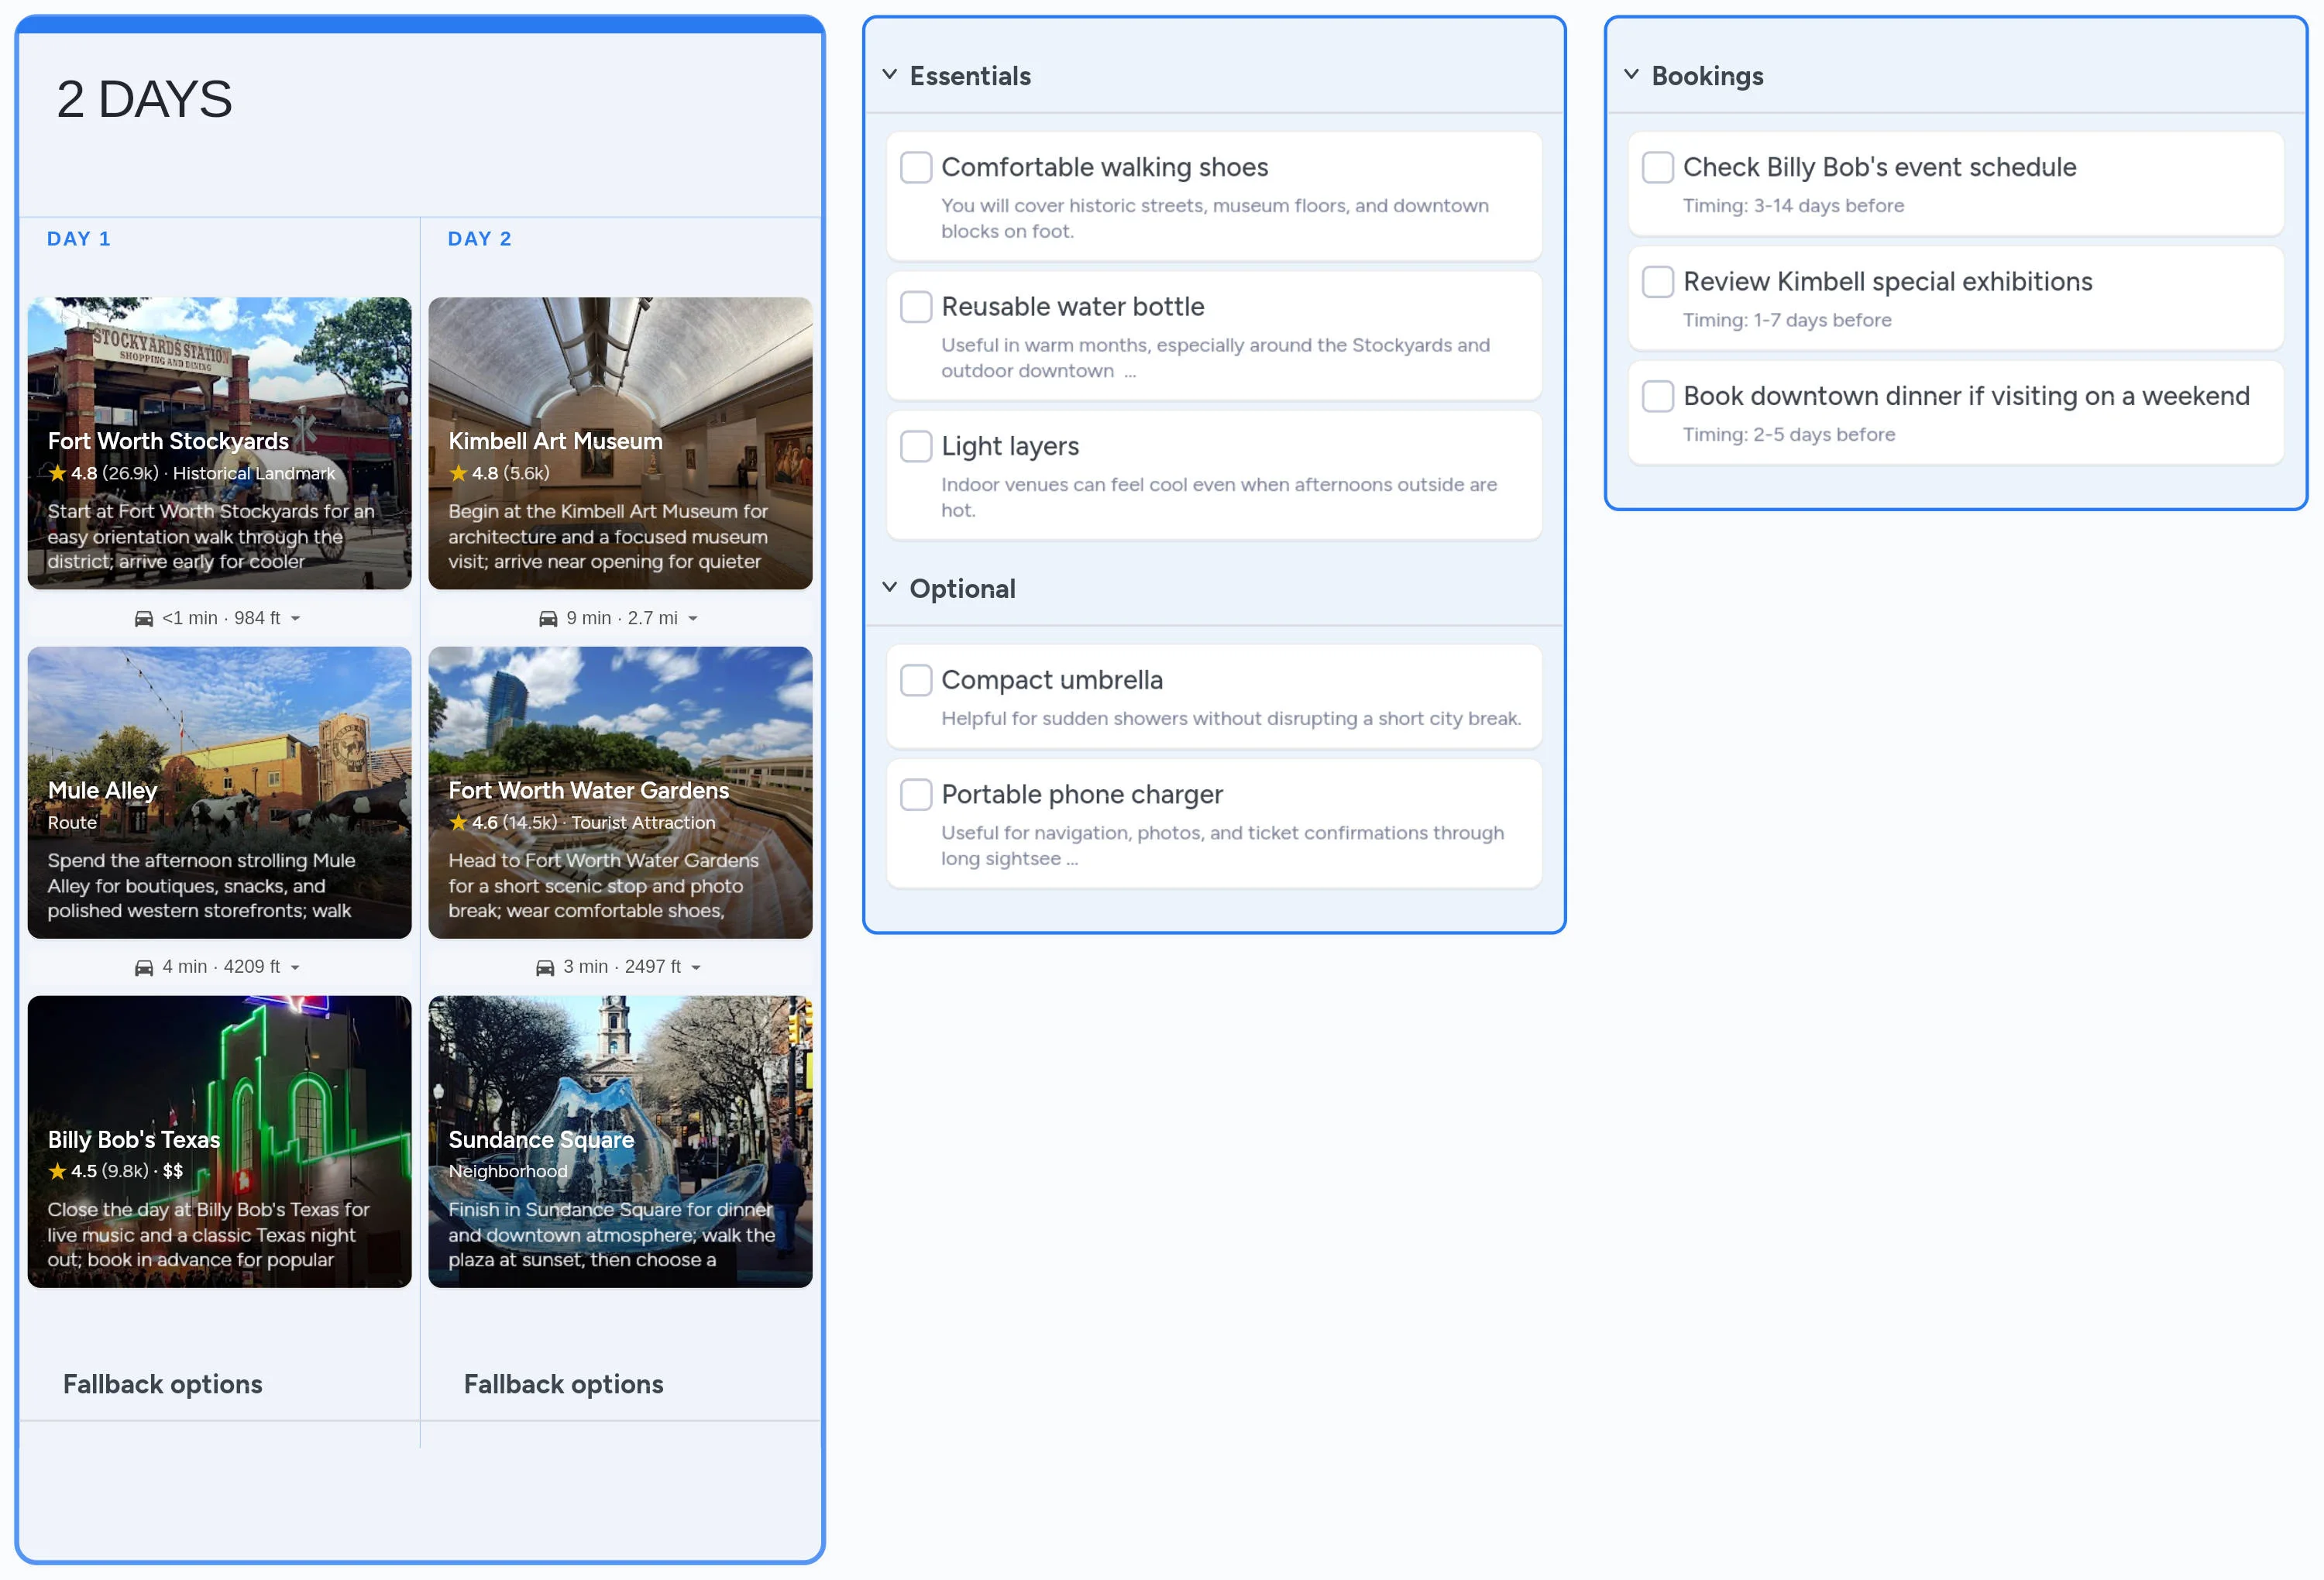
Task: Open Day 1 Fallback options
Action: pyautogui.click(x=163, y=1384)
